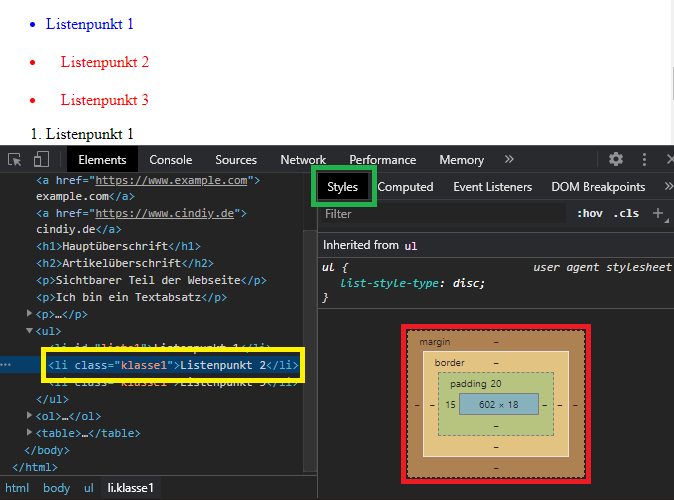Collapse the ul element node
The width and height of the screenshot is (674, 500).
point(29,331)
